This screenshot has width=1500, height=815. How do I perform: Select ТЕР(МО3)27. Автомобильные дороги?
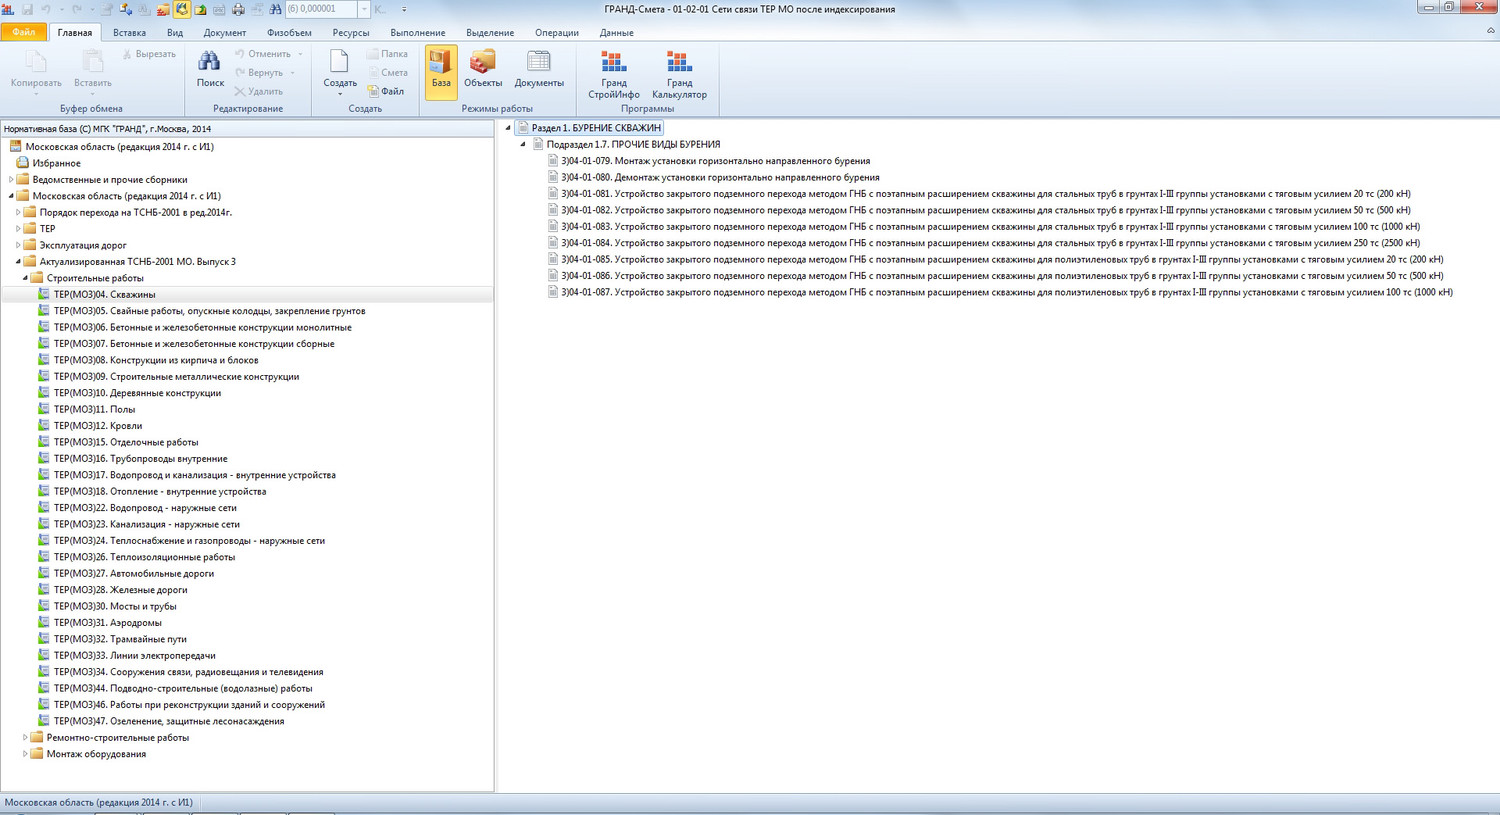click(x=134, y=573)
